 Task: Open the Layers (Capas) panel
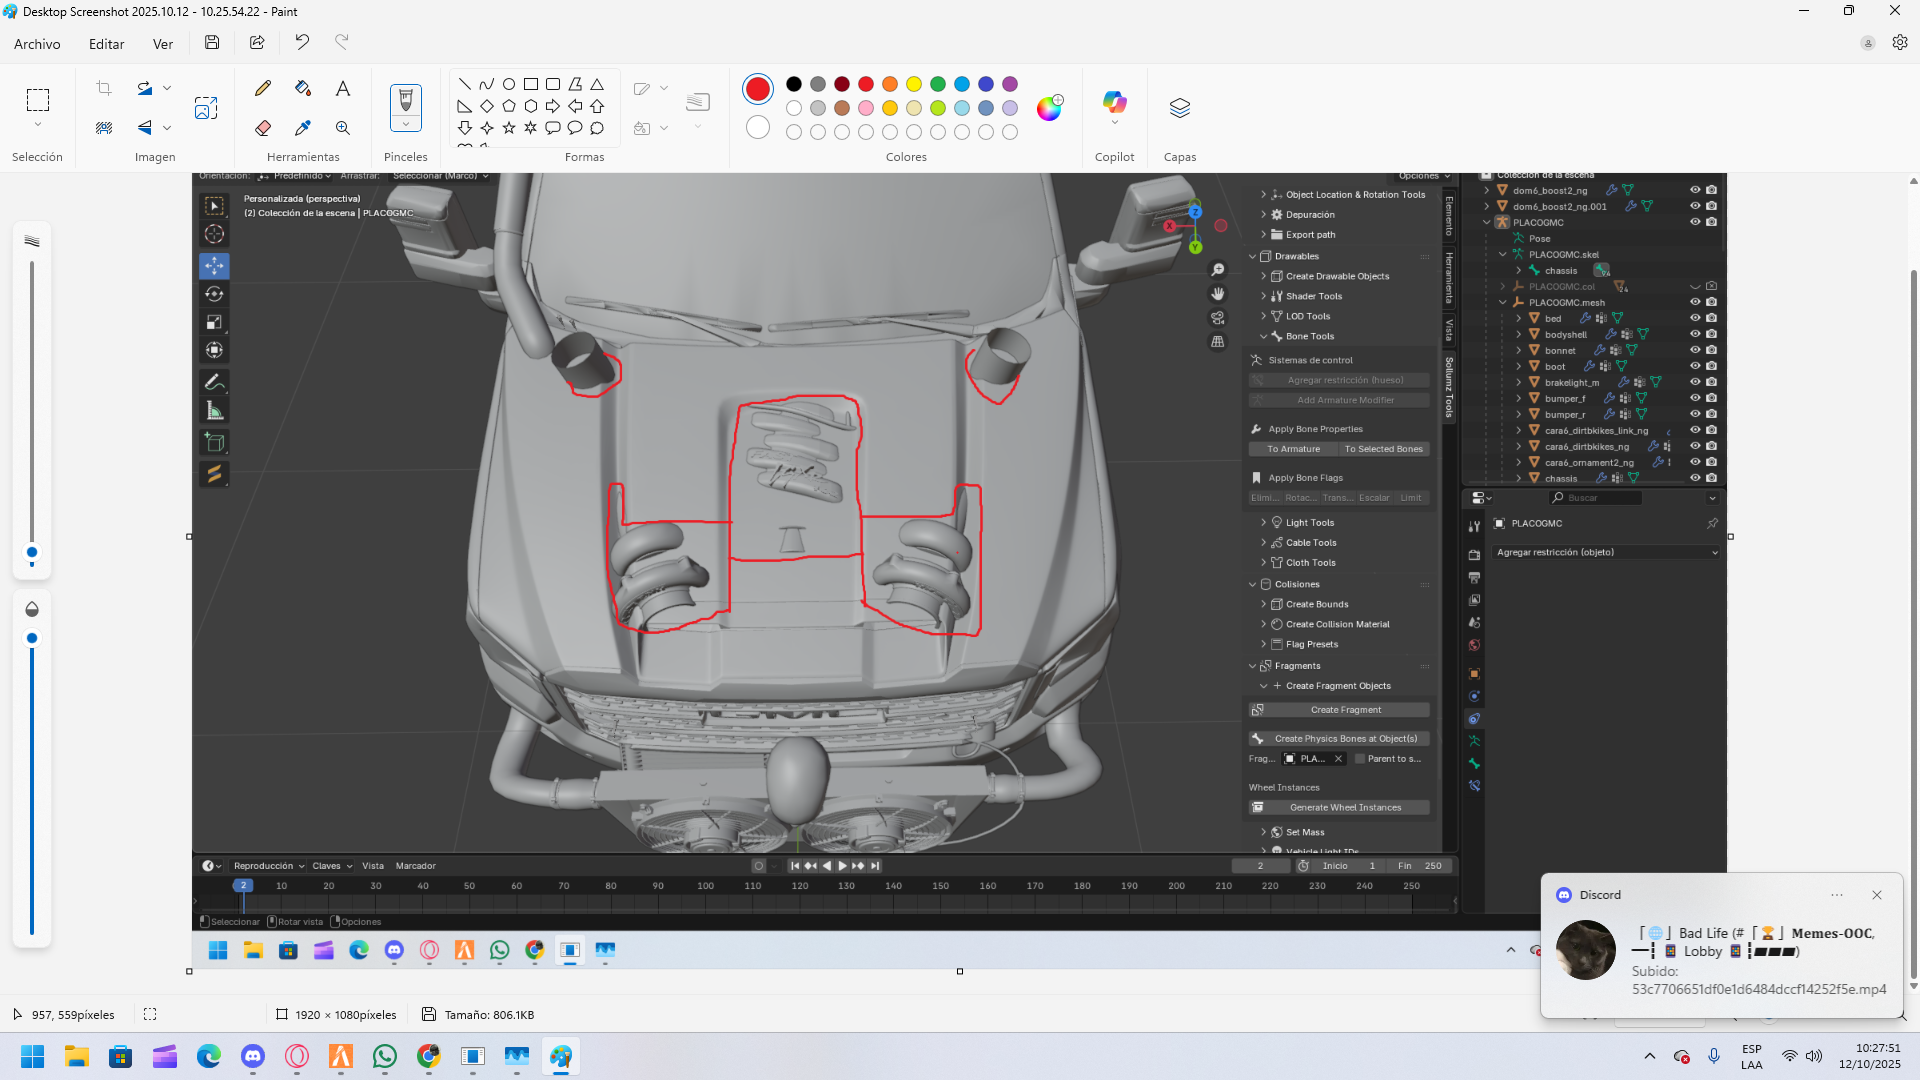click(x=1180, y=108)
